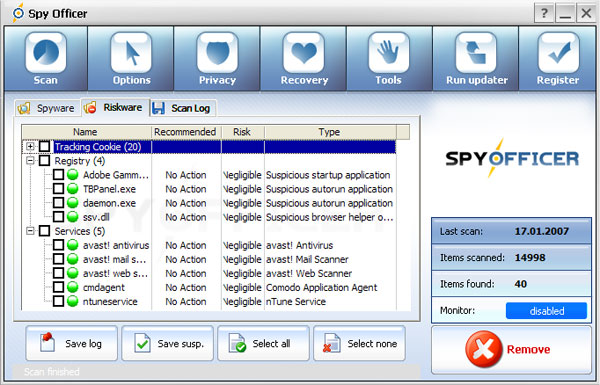Click green status dot for avast! antivirus
Screen dimensions: 600x385
[x=72, y=245]
